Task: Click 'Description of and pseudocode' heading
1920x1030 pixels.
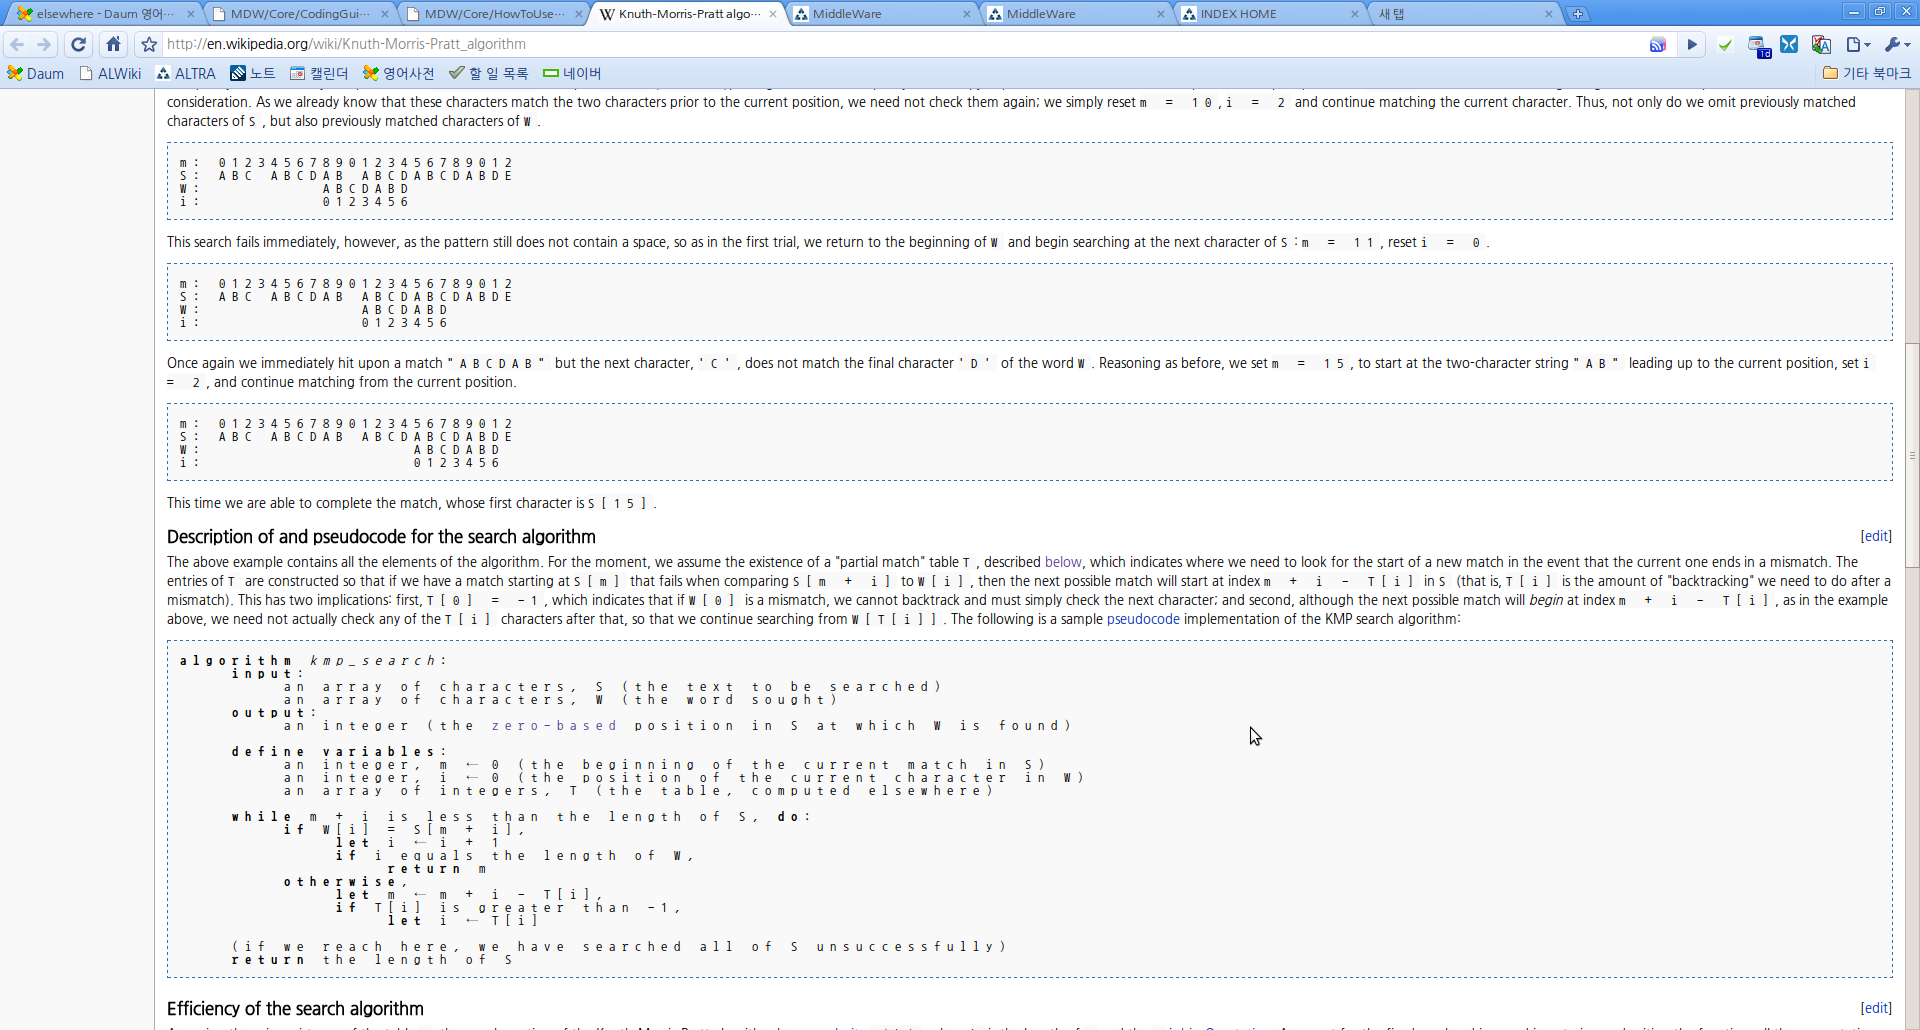Action: click(x=381, y=537)
